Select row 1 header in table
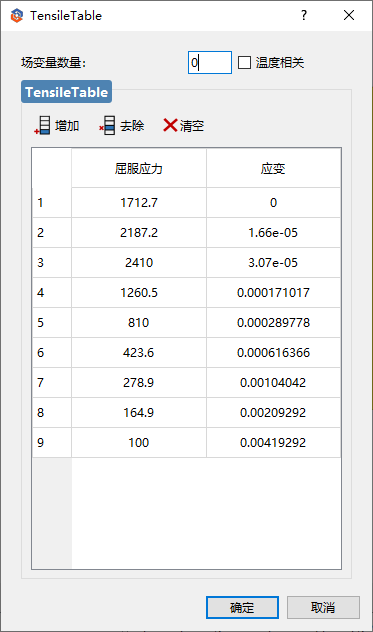The width and height of the screenshot is (373, 632). tap(52, 203)
